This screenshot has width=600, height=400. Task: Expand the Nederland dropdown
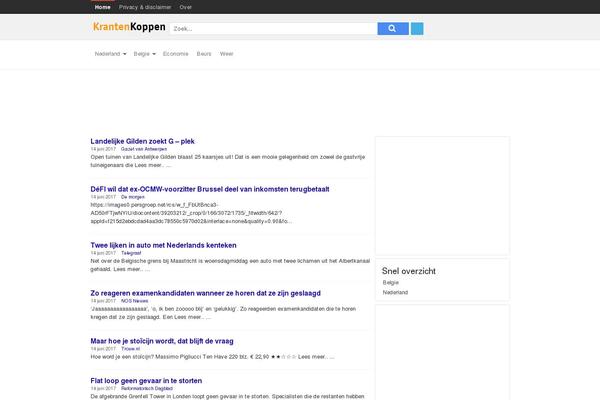[x=110, y=54]
